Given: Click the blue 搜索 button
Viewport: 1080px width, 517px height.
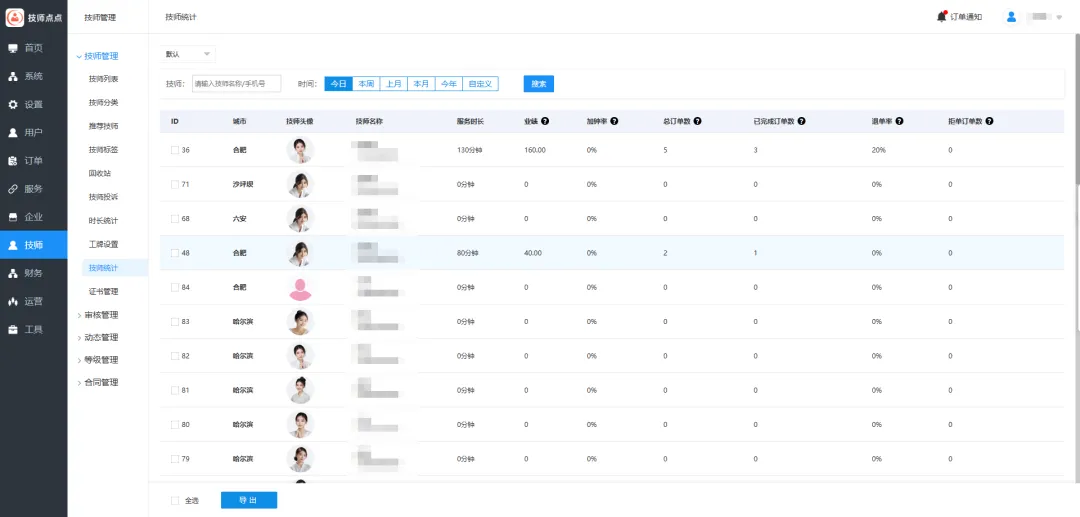Looking at the screenshot, I should (x=538, y=84).
